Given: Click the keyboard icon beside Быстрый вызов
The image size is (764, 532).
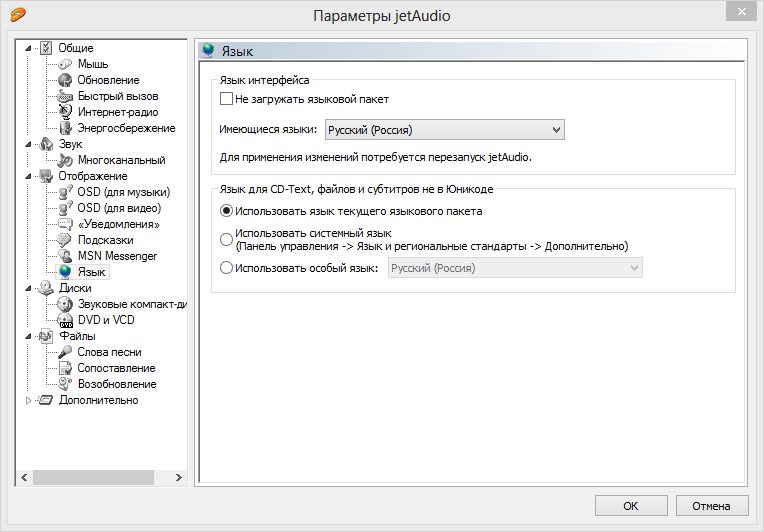Looking at the screenshot, I should [65, 96].
